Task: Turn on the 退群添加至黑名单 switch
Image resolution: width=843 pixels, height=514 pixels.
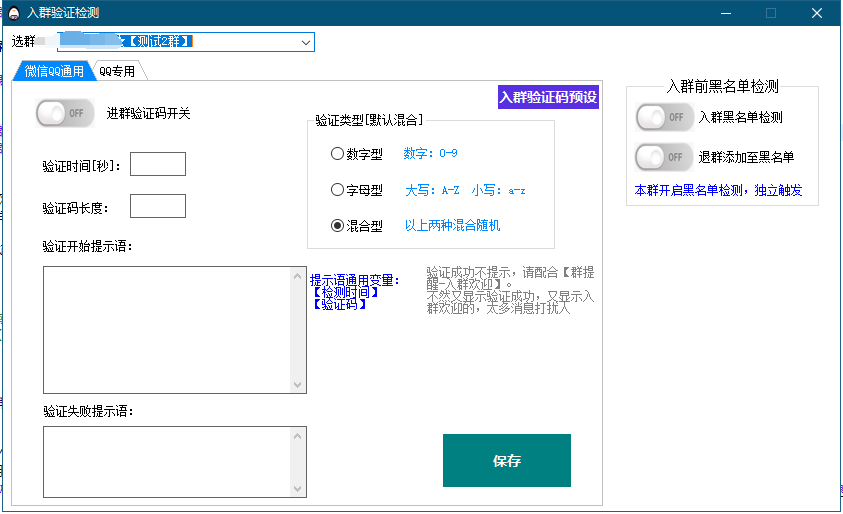Action: (x=665, y=157)
